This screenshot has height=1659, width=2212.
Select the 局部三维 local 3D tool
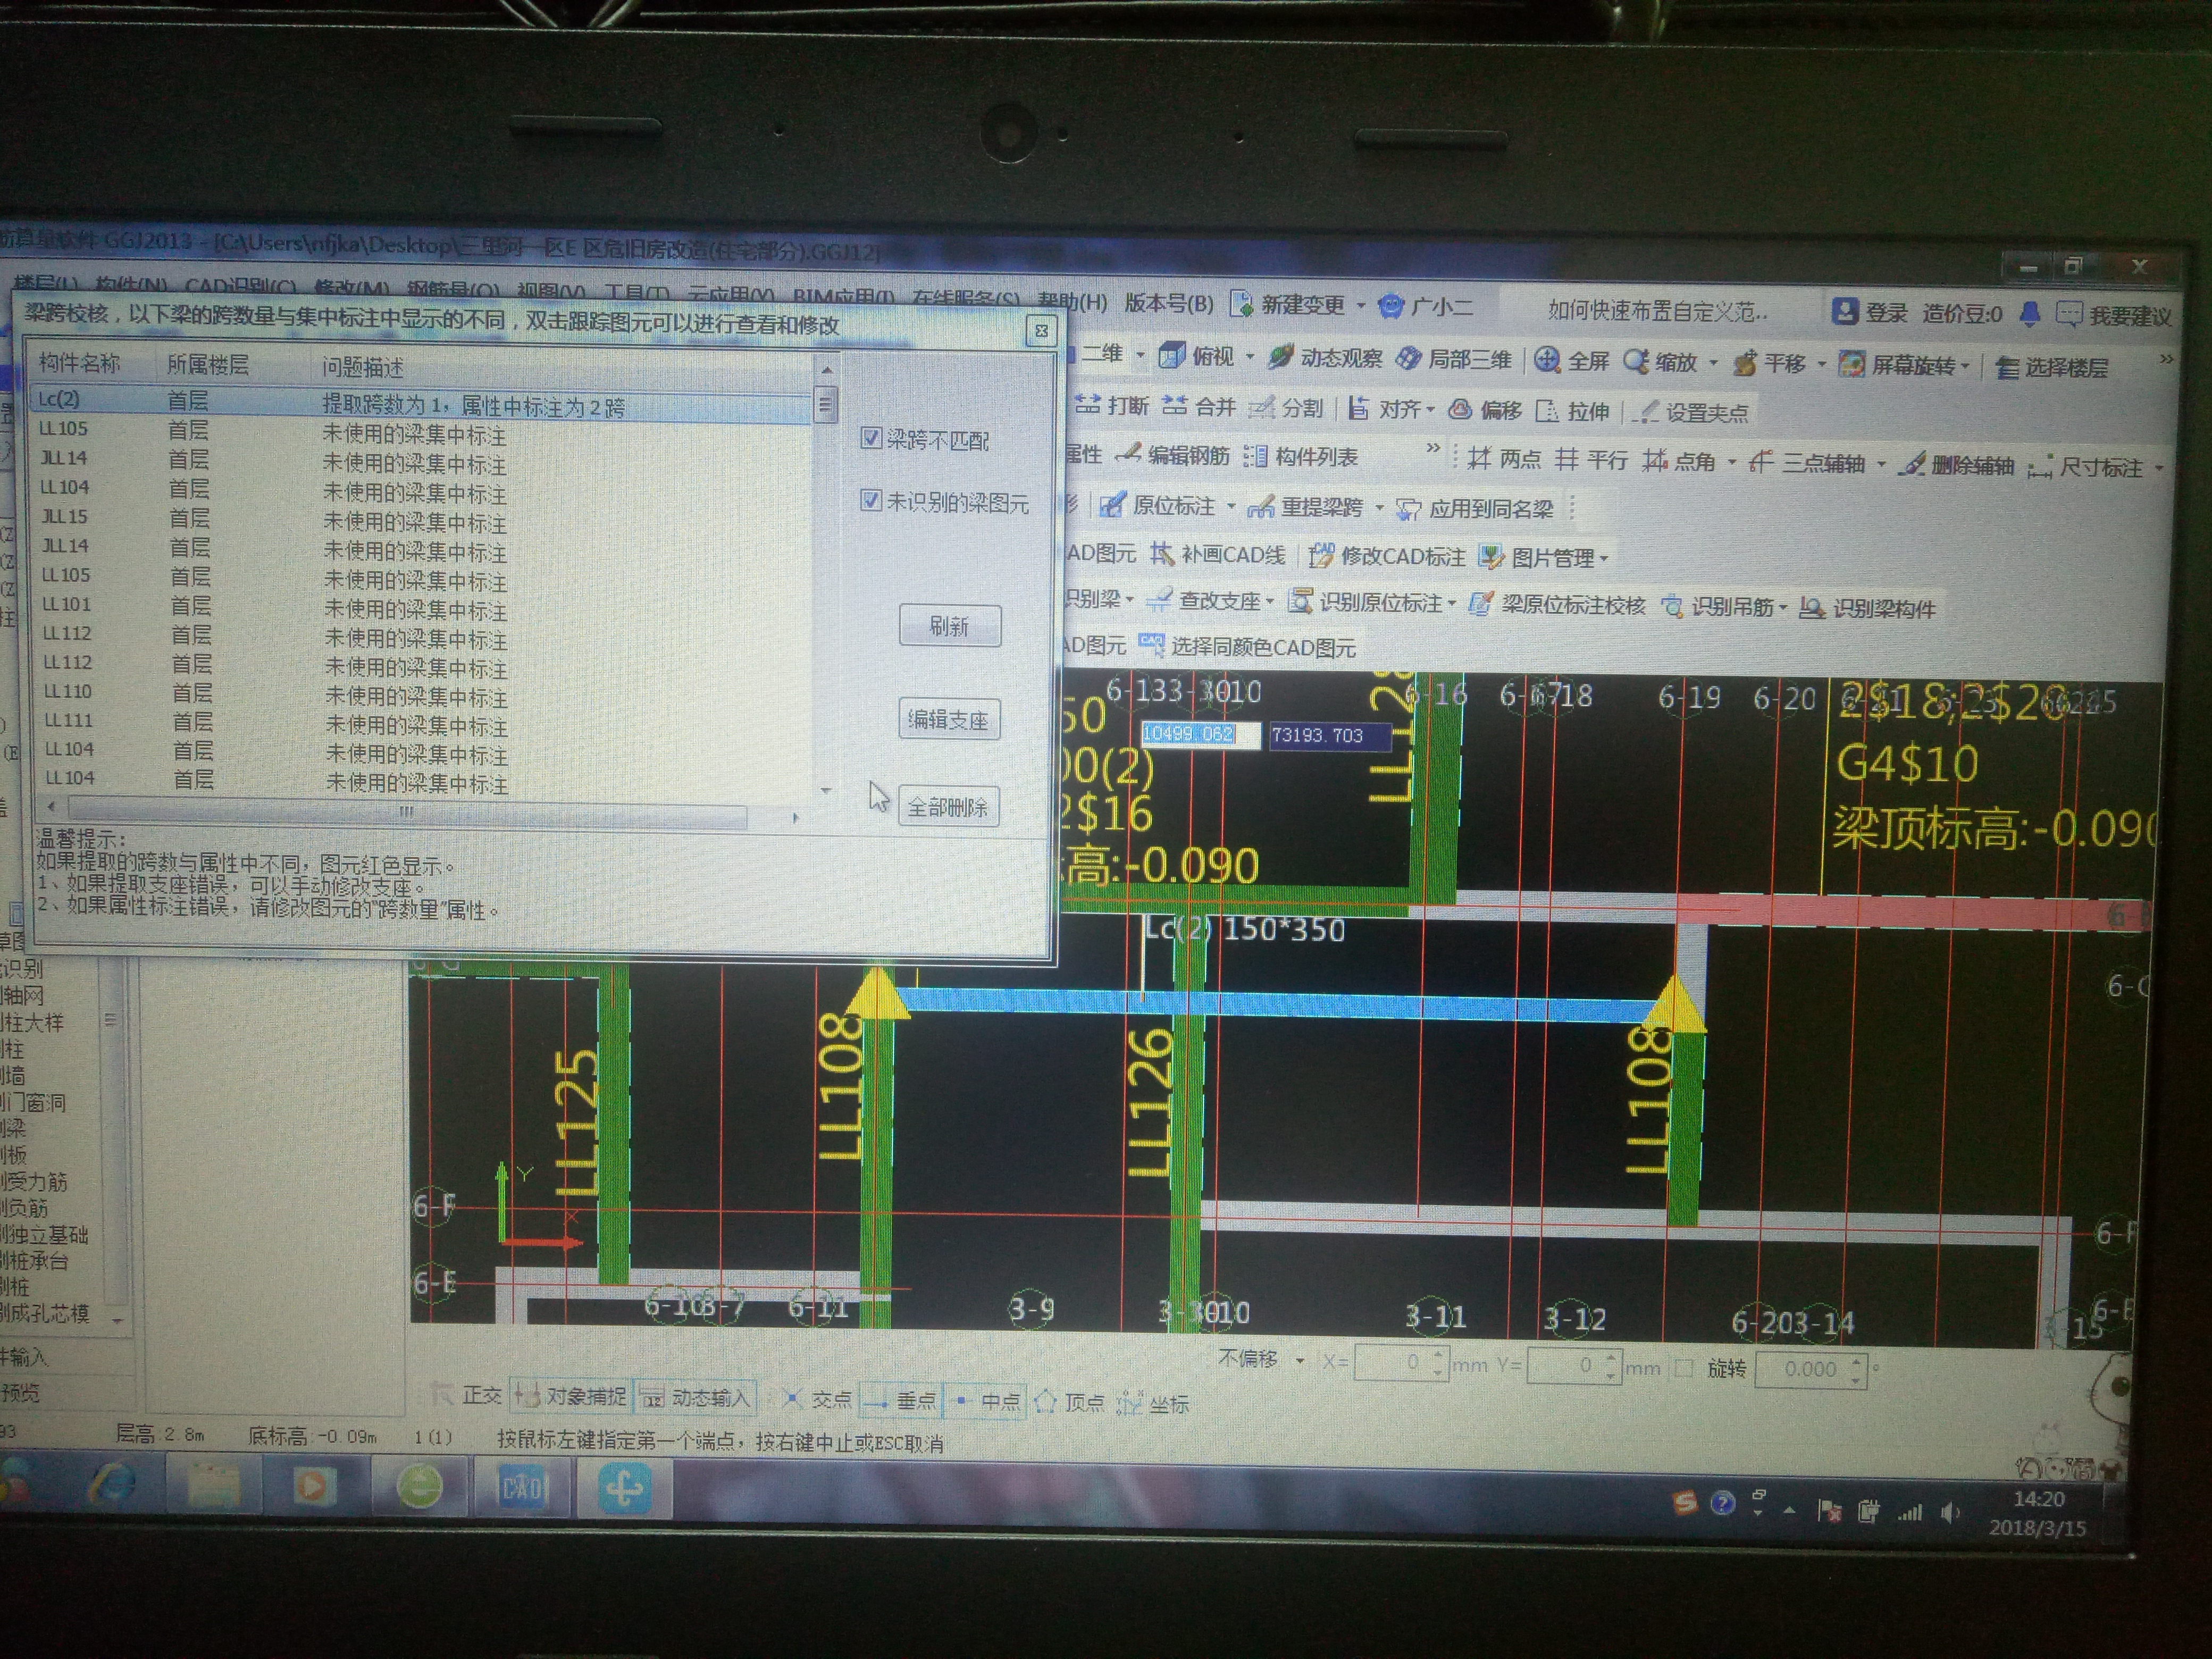coord(1453,359)
